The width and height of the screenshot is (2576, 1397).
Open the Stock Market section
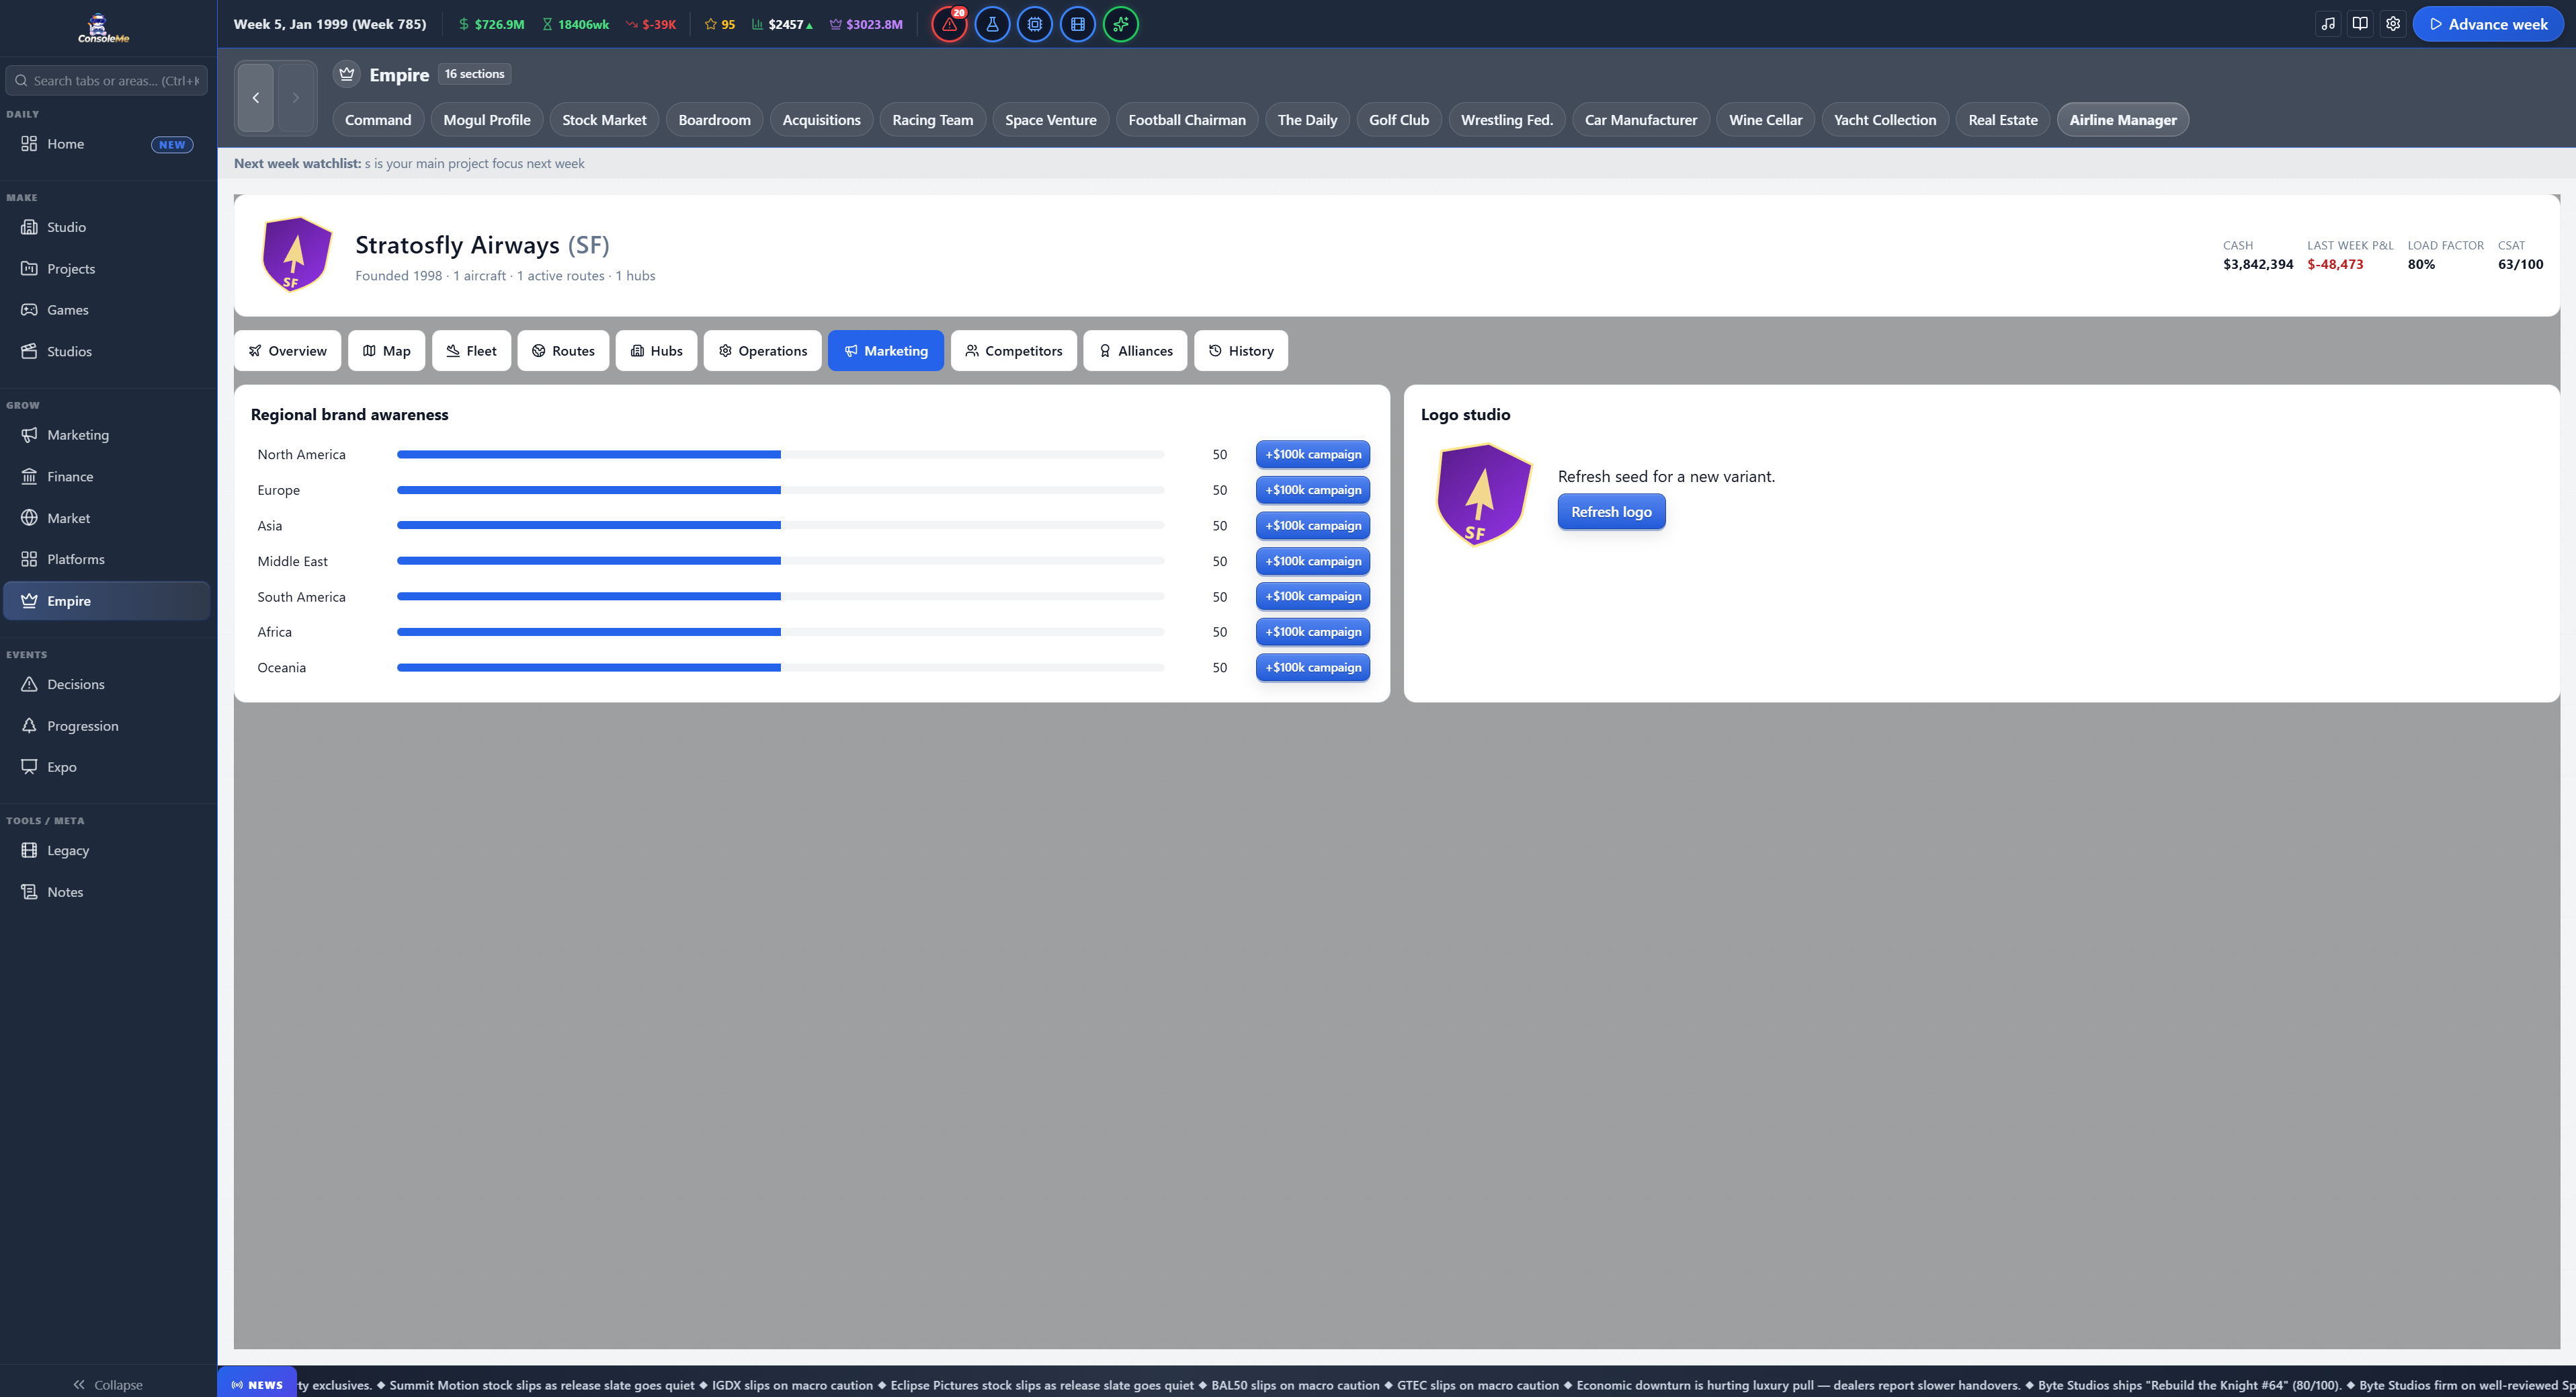click(604, 120)
